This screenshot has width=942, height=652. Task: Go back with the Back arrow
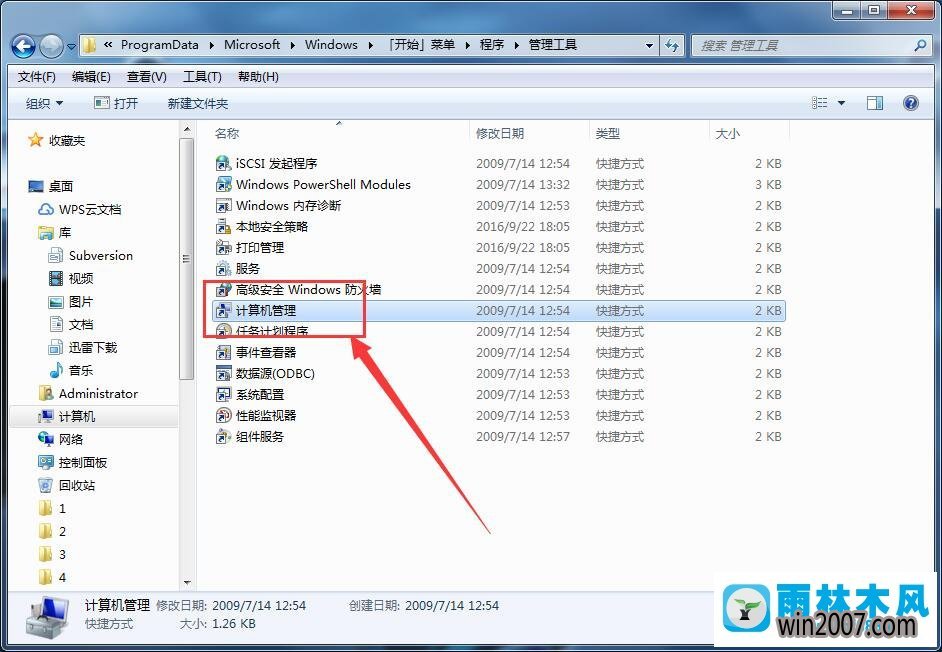pos(23,46)
